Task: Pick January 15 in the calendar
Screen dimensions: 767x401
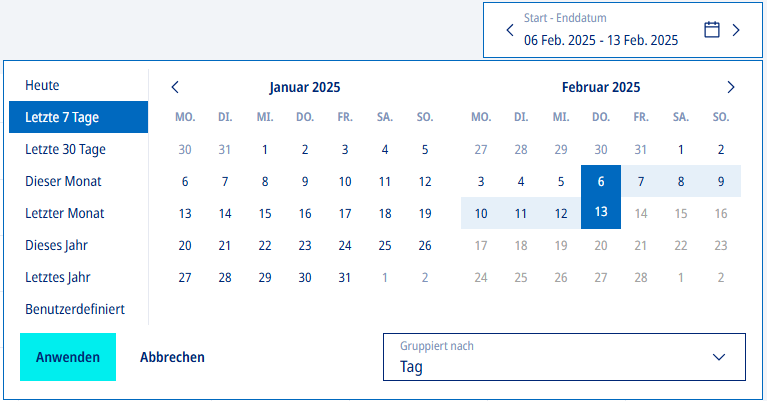Action: pos(265,213)
